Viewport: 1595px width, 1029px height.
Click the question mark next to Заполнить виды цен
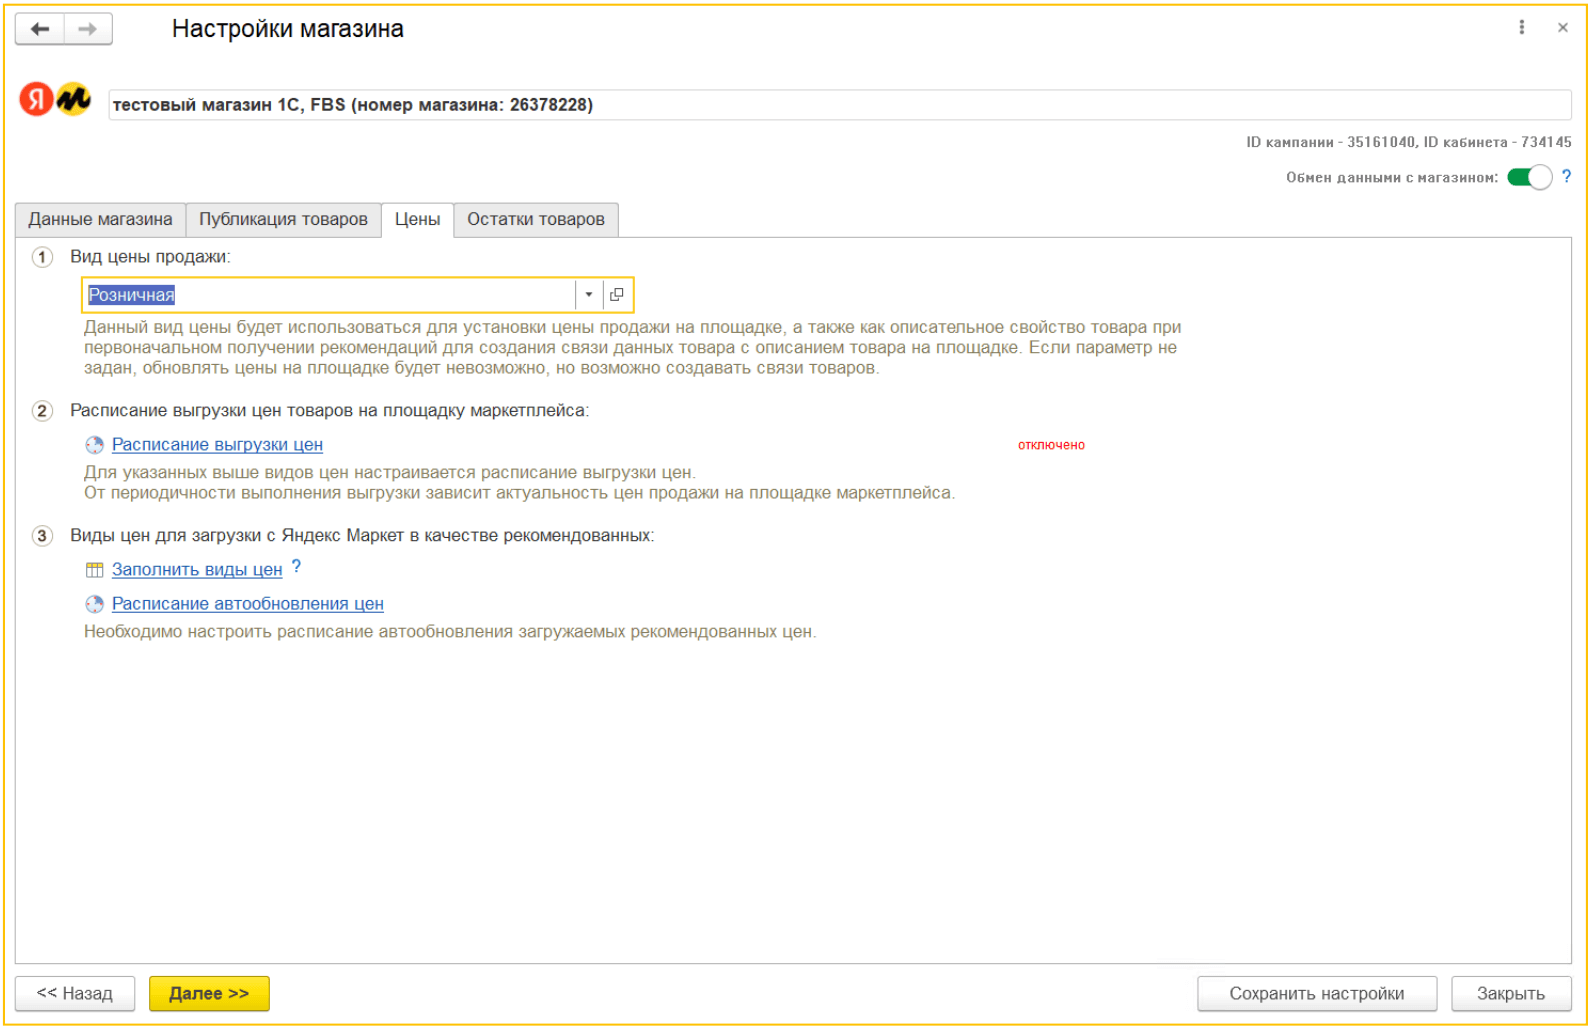click(296, 568)
